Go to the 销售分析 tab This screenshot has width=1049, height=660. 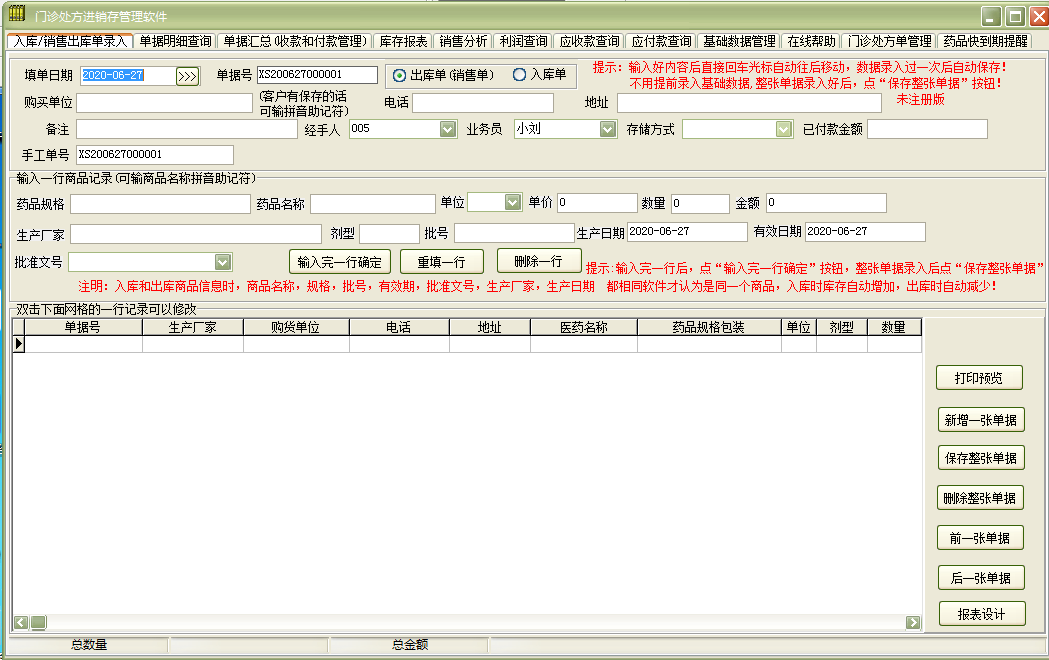click(464, 41)
